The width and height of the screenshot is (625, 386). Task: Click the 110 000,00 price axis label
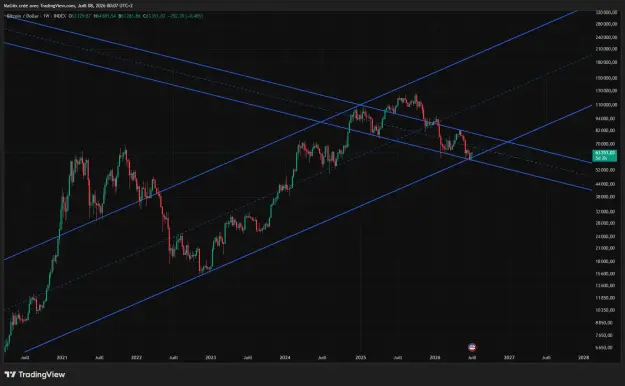(606, 105)
